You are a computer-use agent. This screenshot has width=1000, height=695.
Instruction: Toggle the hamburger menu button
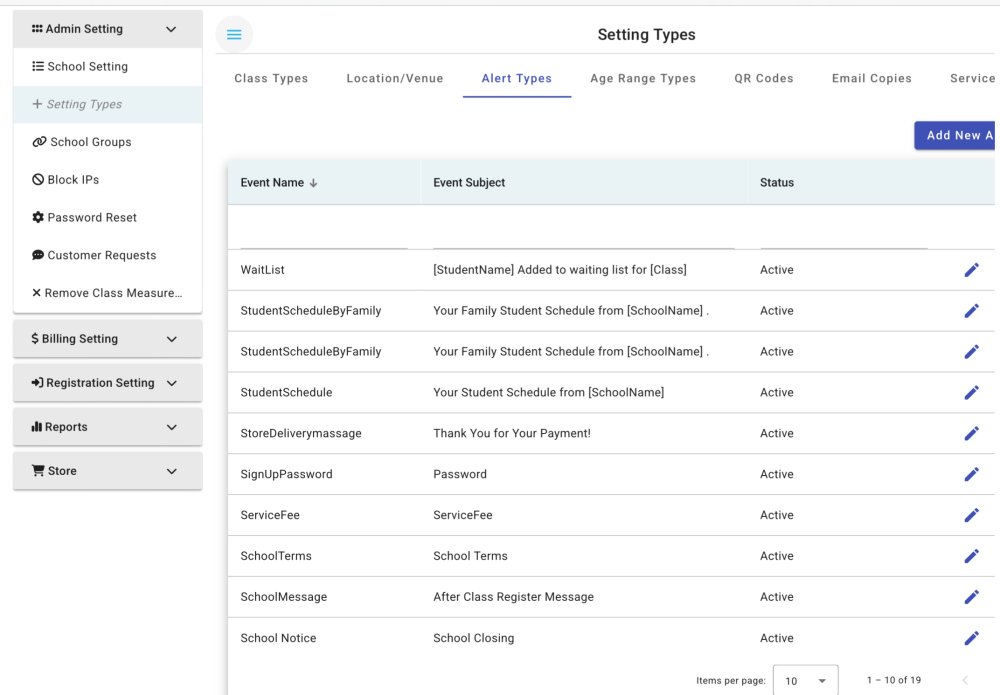[x=234, y=34]
